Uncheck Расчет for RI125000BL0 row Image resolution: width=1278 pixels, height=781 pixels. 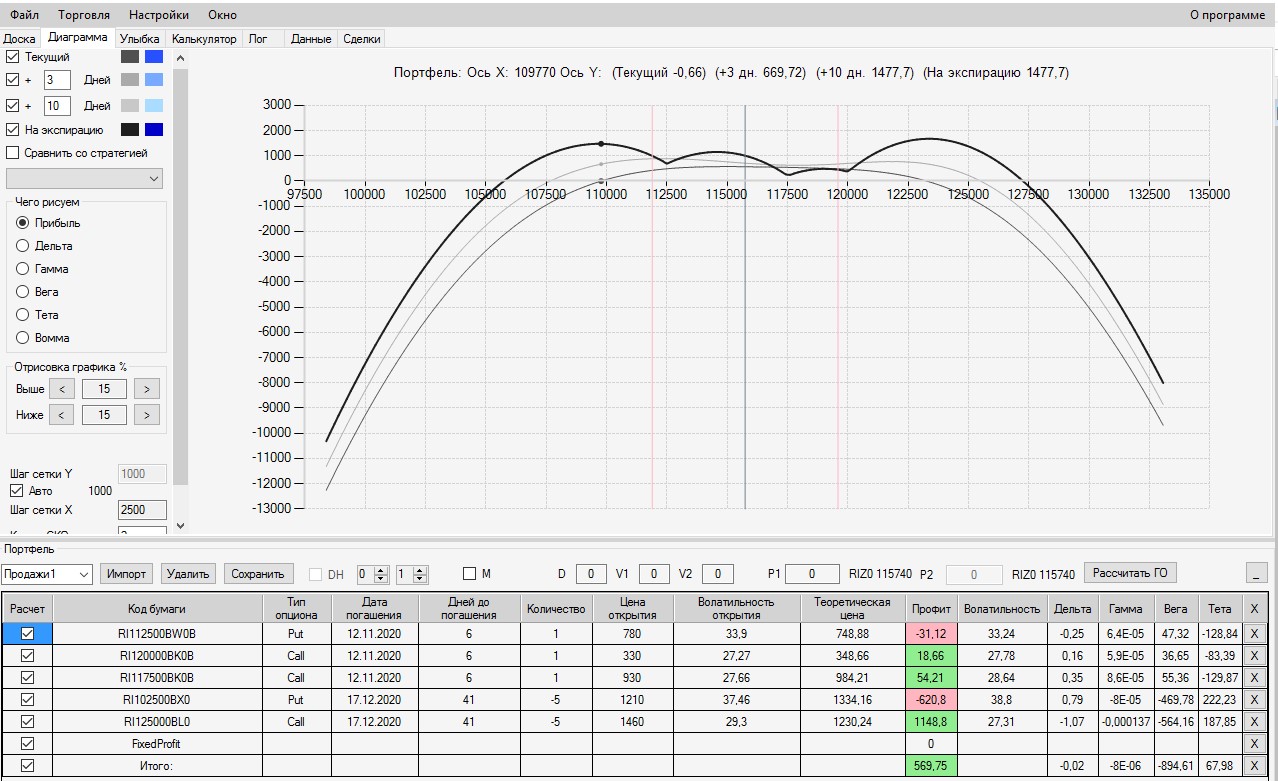click(x=27, y=721)
